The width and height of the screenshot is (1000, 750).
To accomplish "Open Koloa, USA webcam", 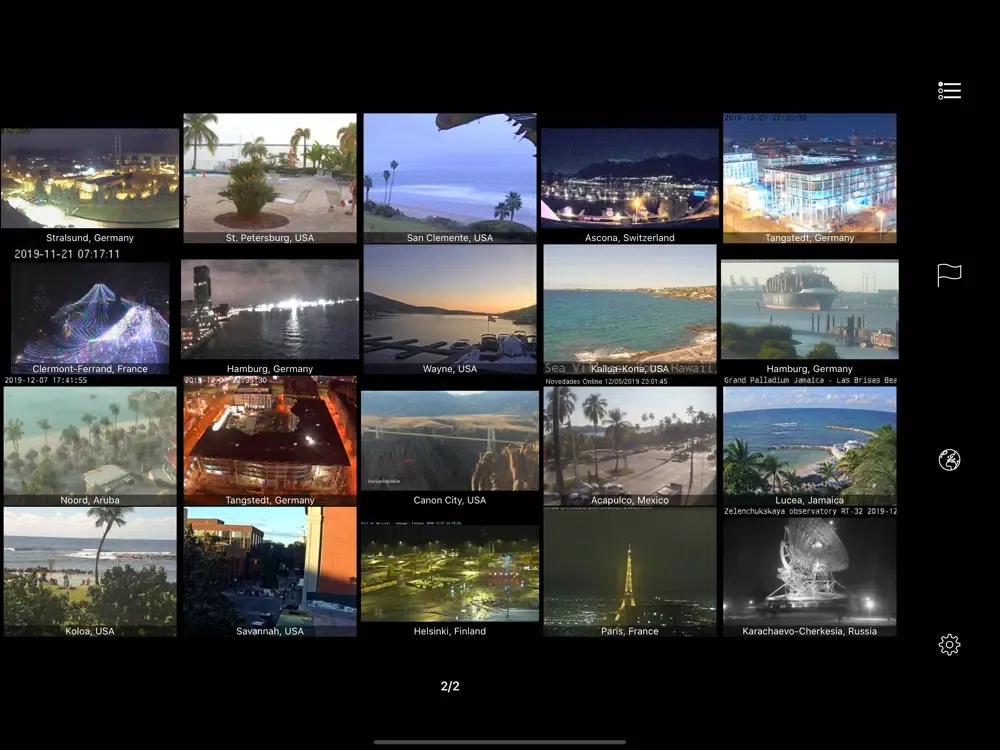I will (x=90, y=572).
